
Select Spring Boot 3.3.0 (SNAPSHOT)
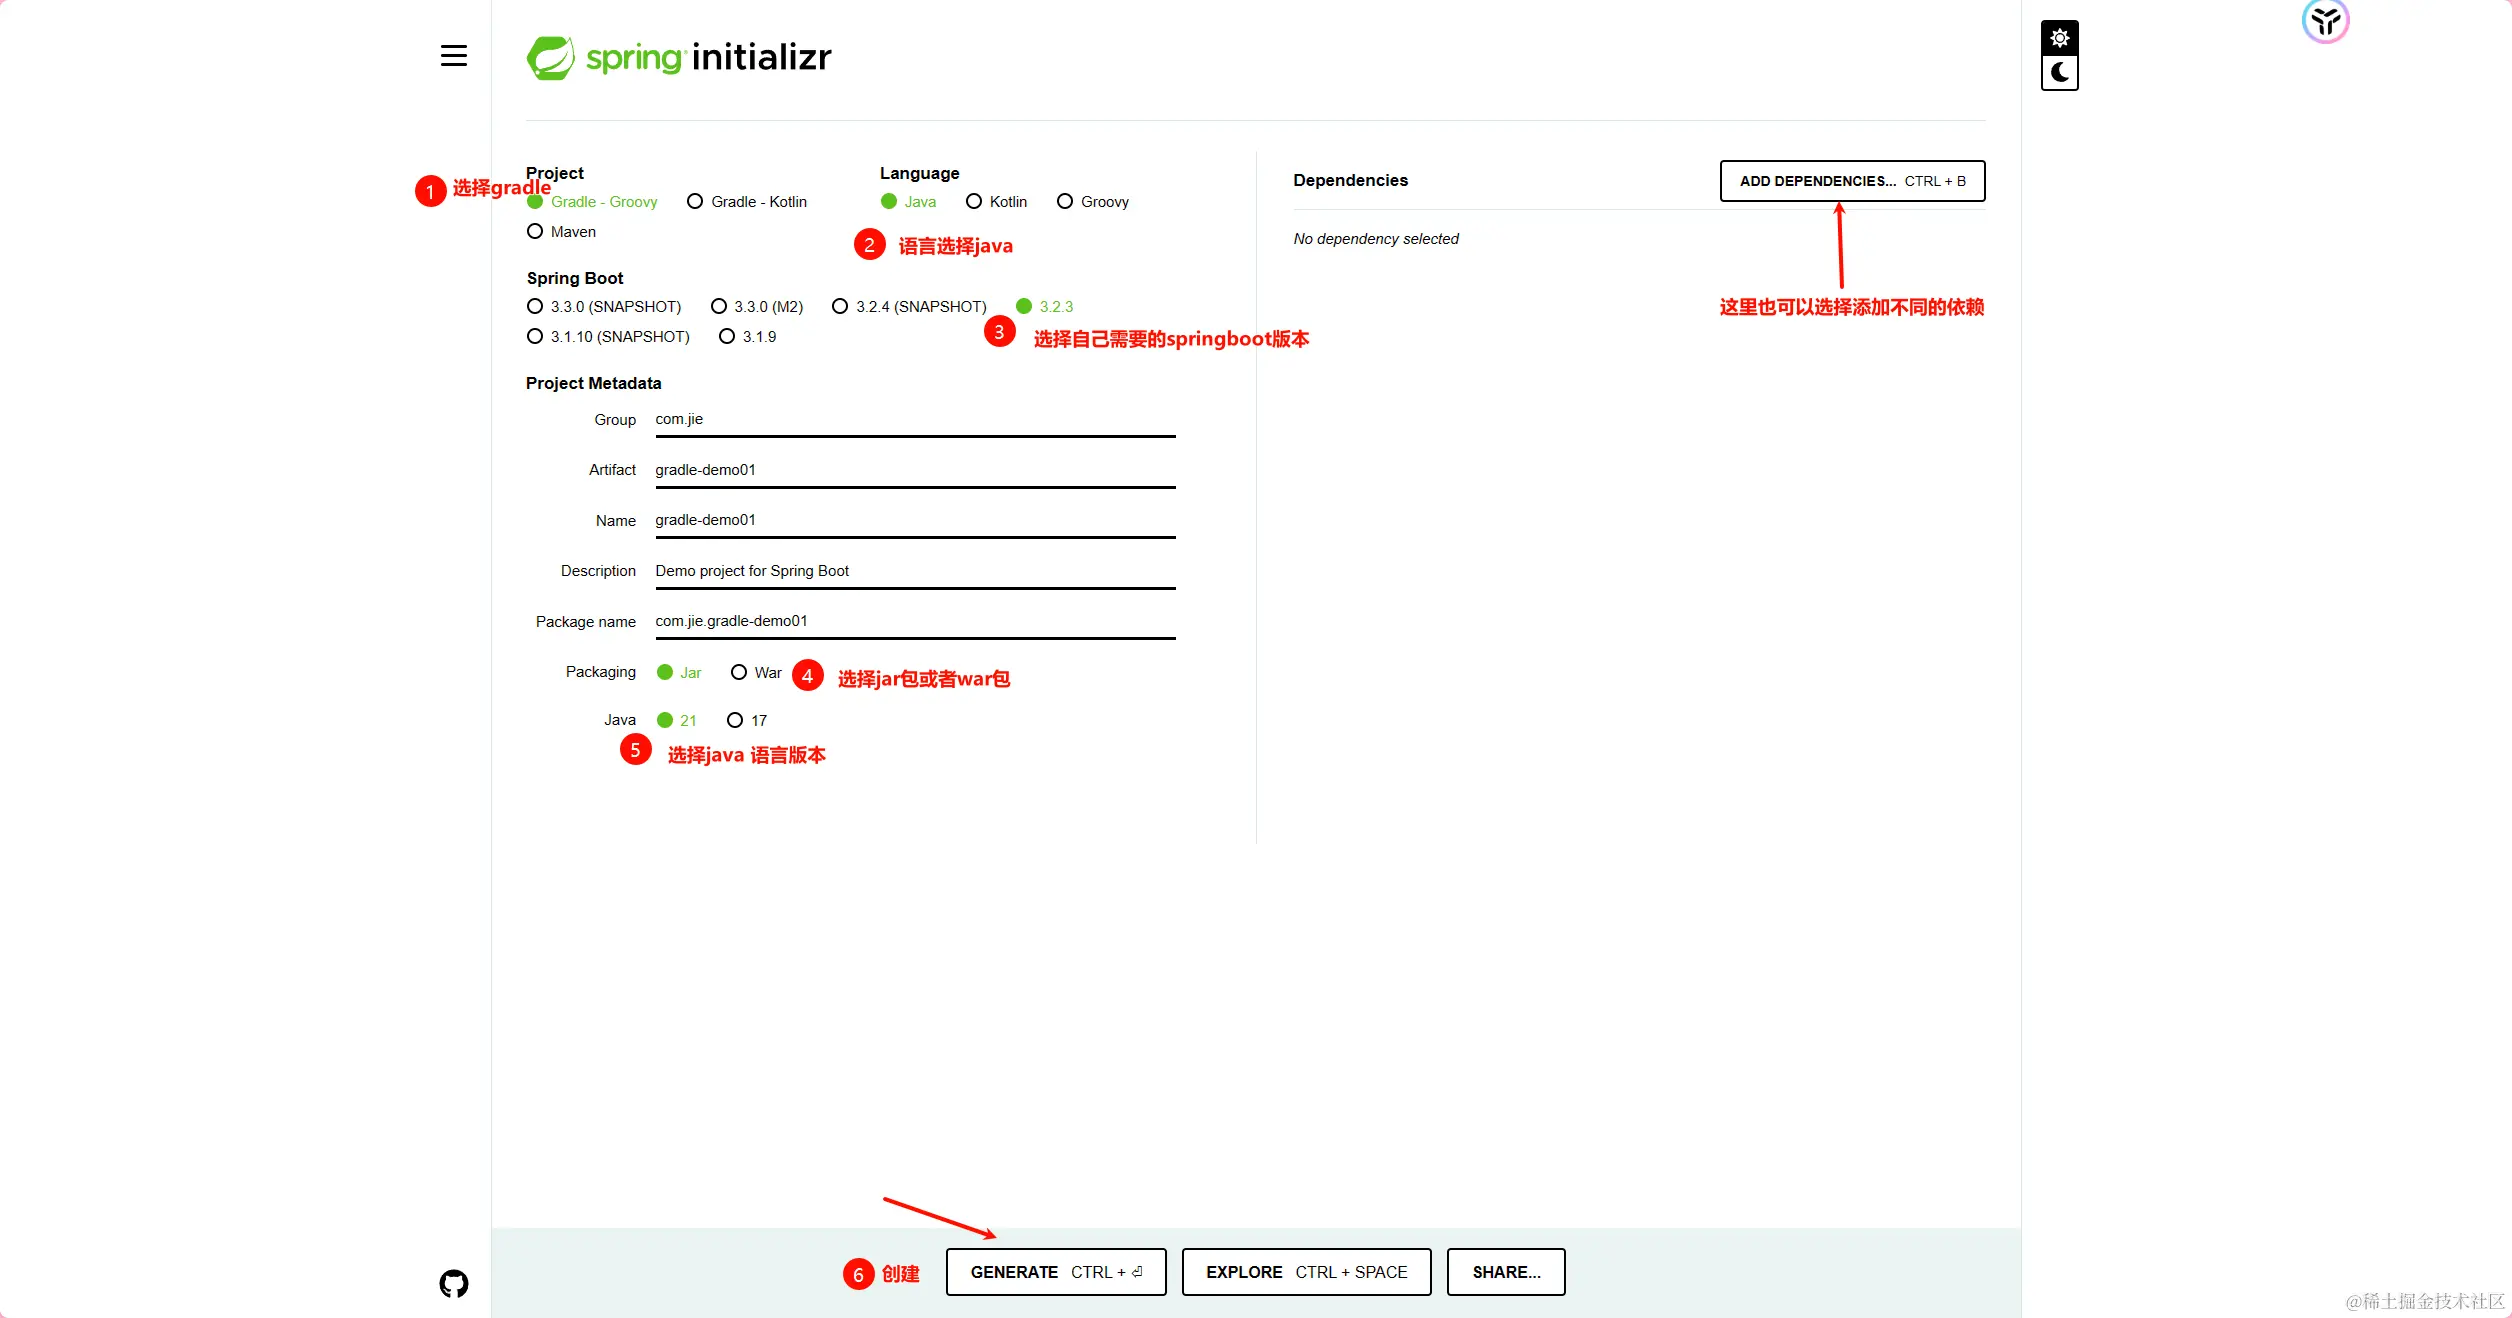[604, 307]
